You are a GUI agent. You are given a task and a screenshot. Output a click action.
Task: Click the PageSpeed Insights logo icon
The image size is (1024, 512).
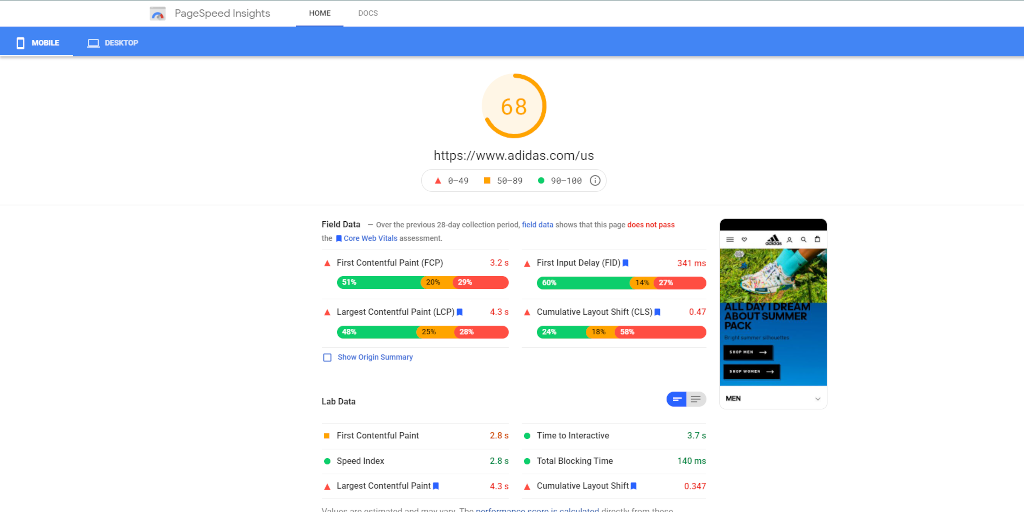(157, 14)
